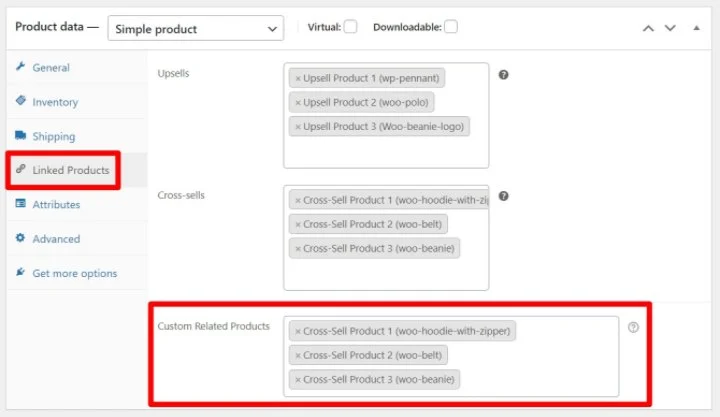Enable the Virtual checkbox
720x417 pixels.
[x=350, y=27]
